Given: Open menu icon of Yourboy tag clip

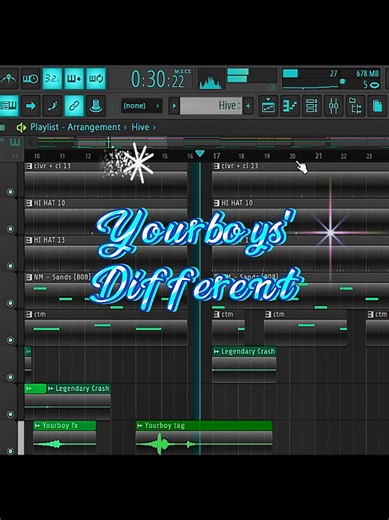Looking at the screenshot, I should (x=140, y=426).
